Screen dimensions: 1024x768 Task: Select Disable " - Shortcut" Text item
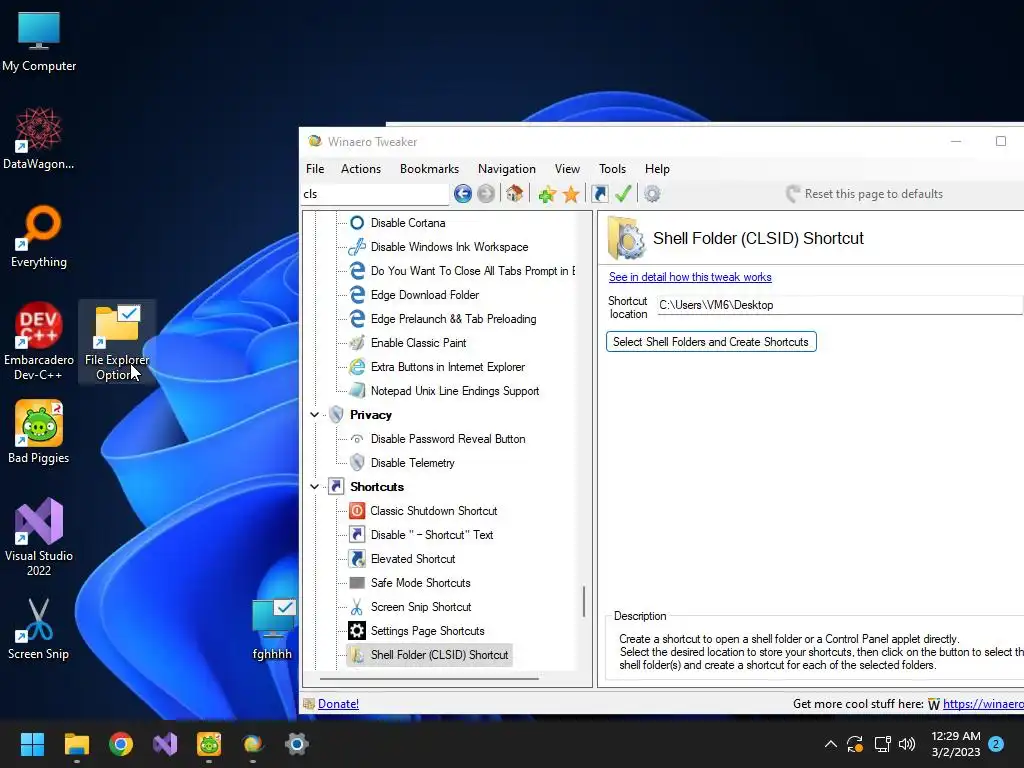pos(431,535)
